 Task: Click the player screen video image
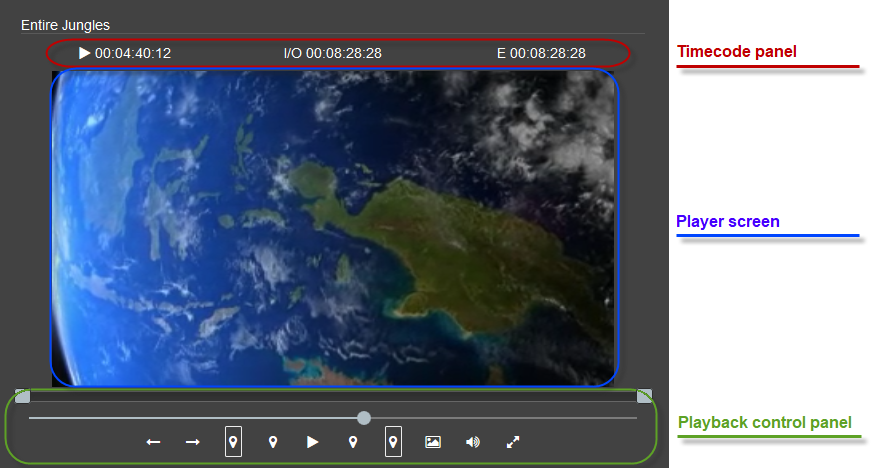coord(334,228)
